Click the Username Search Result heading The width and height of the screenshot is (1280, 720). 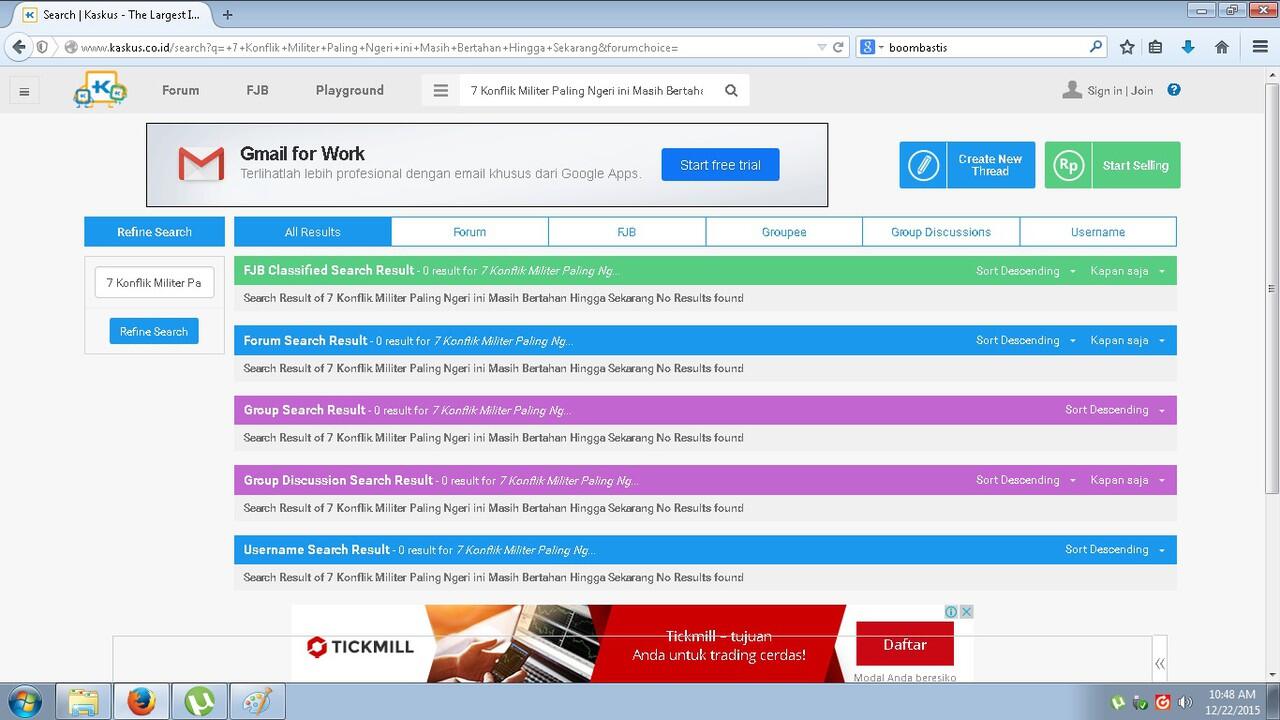[x=317, y=549]
